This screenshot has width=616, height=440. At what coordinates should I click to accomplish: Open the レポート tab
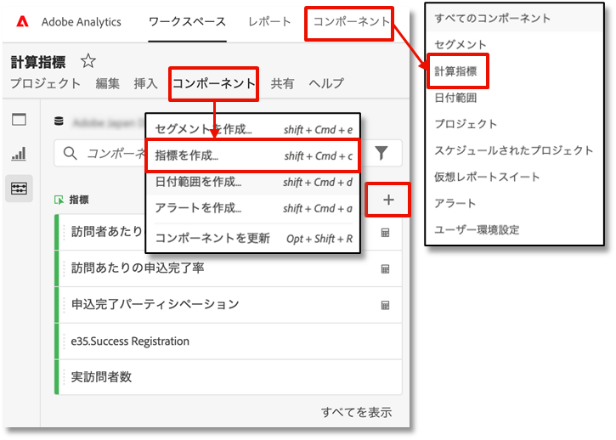tap(269, 21)
